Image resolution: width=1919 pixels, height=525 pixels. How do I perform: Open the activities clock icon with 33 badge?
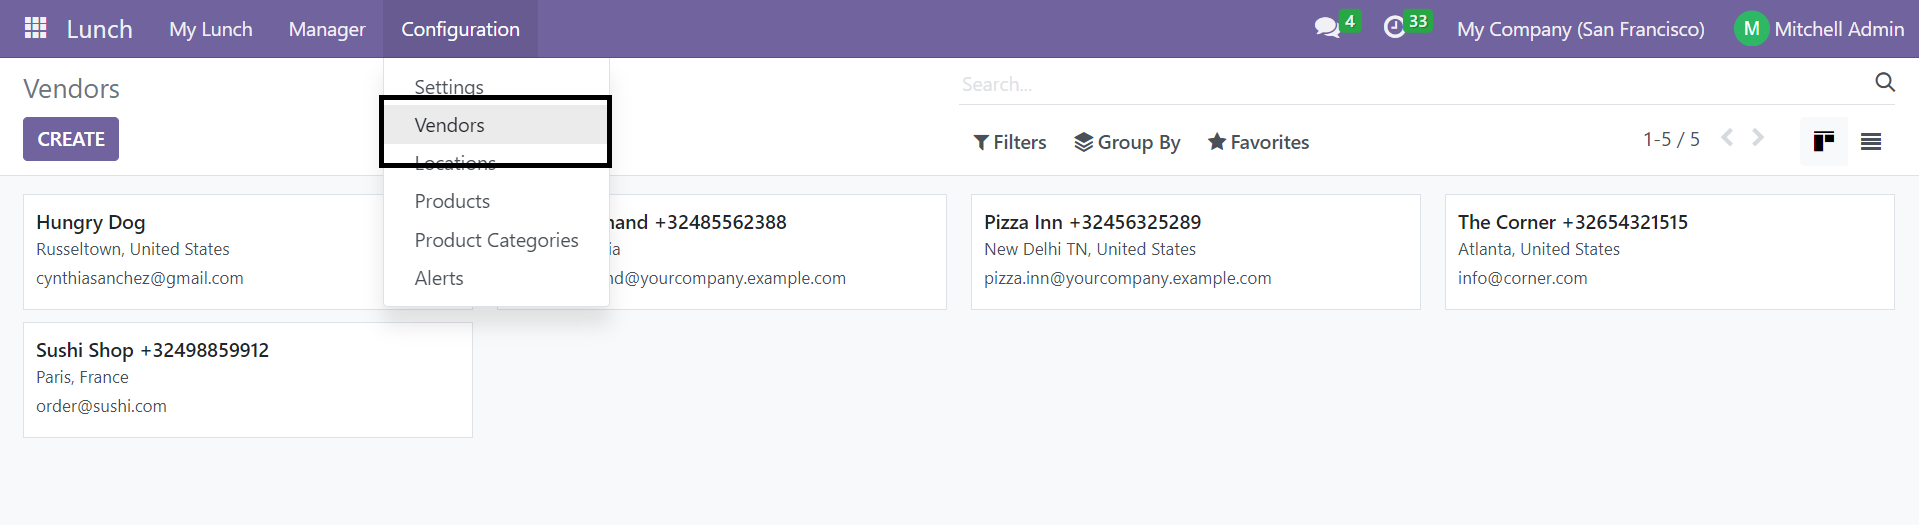click(x=1394, y=28)
